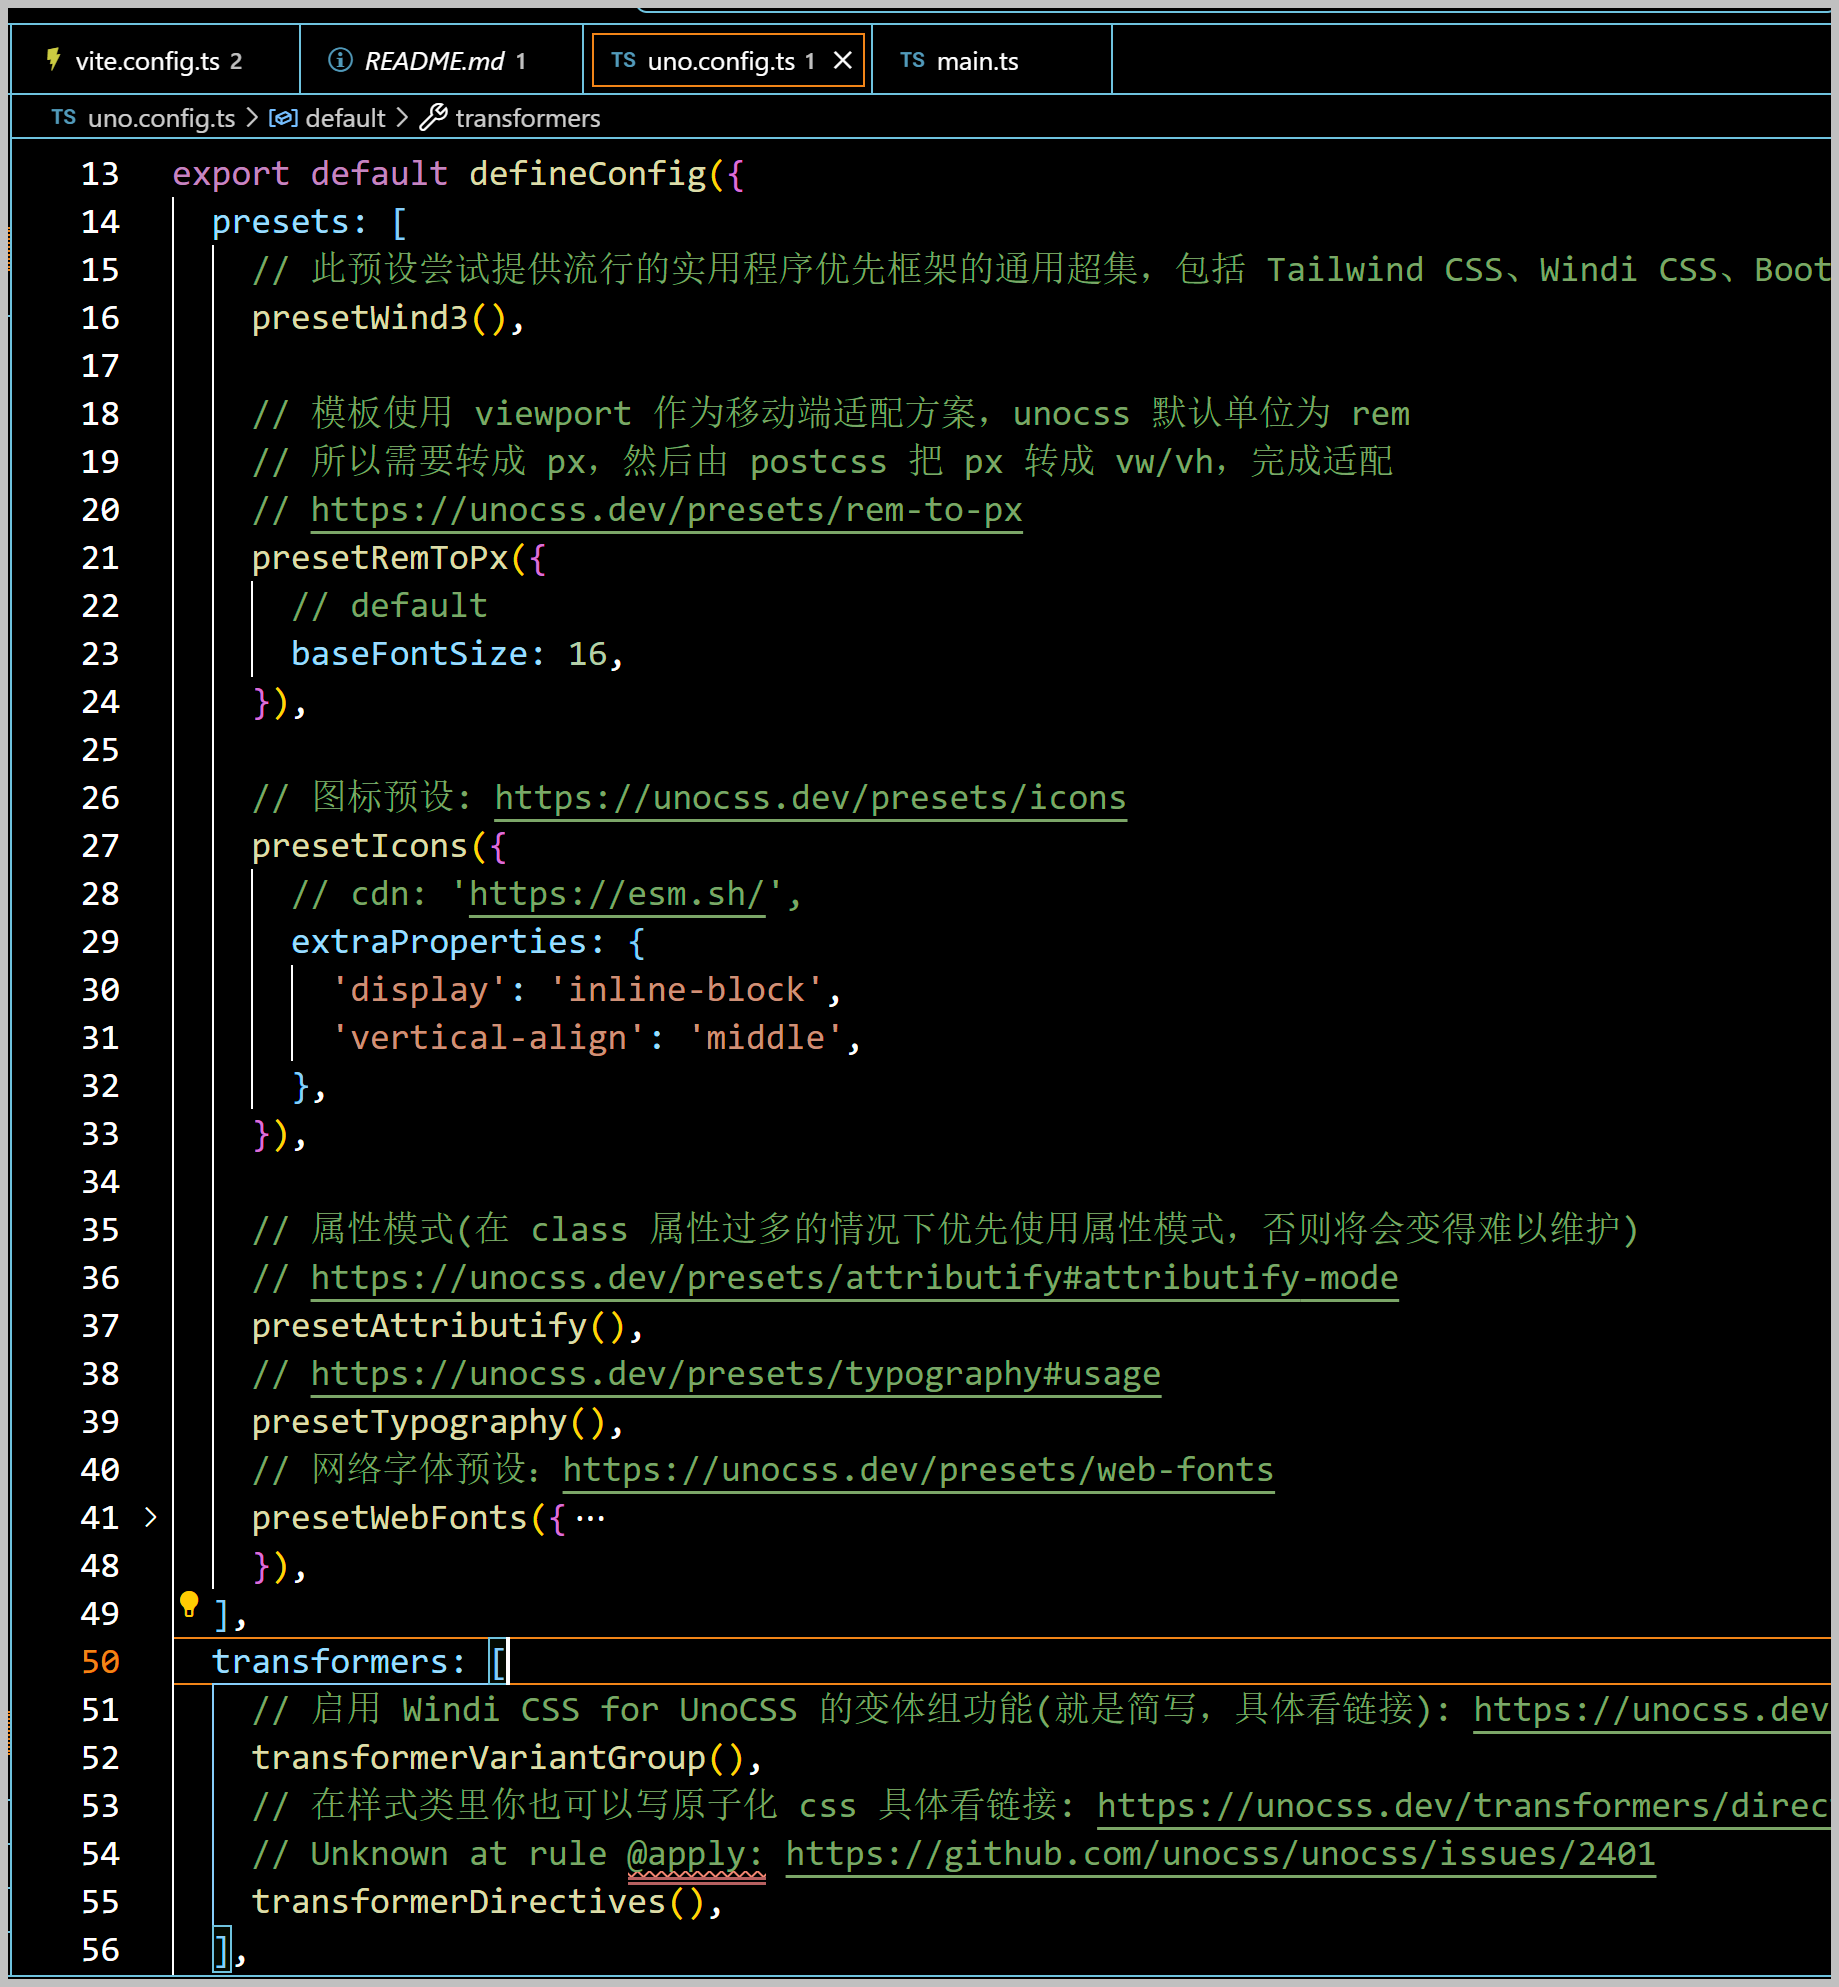Open uno.config.ts breadcrumb dropdown
Image resolution: width=1839 pixels, height=1987 pixels.
(161, 118)
